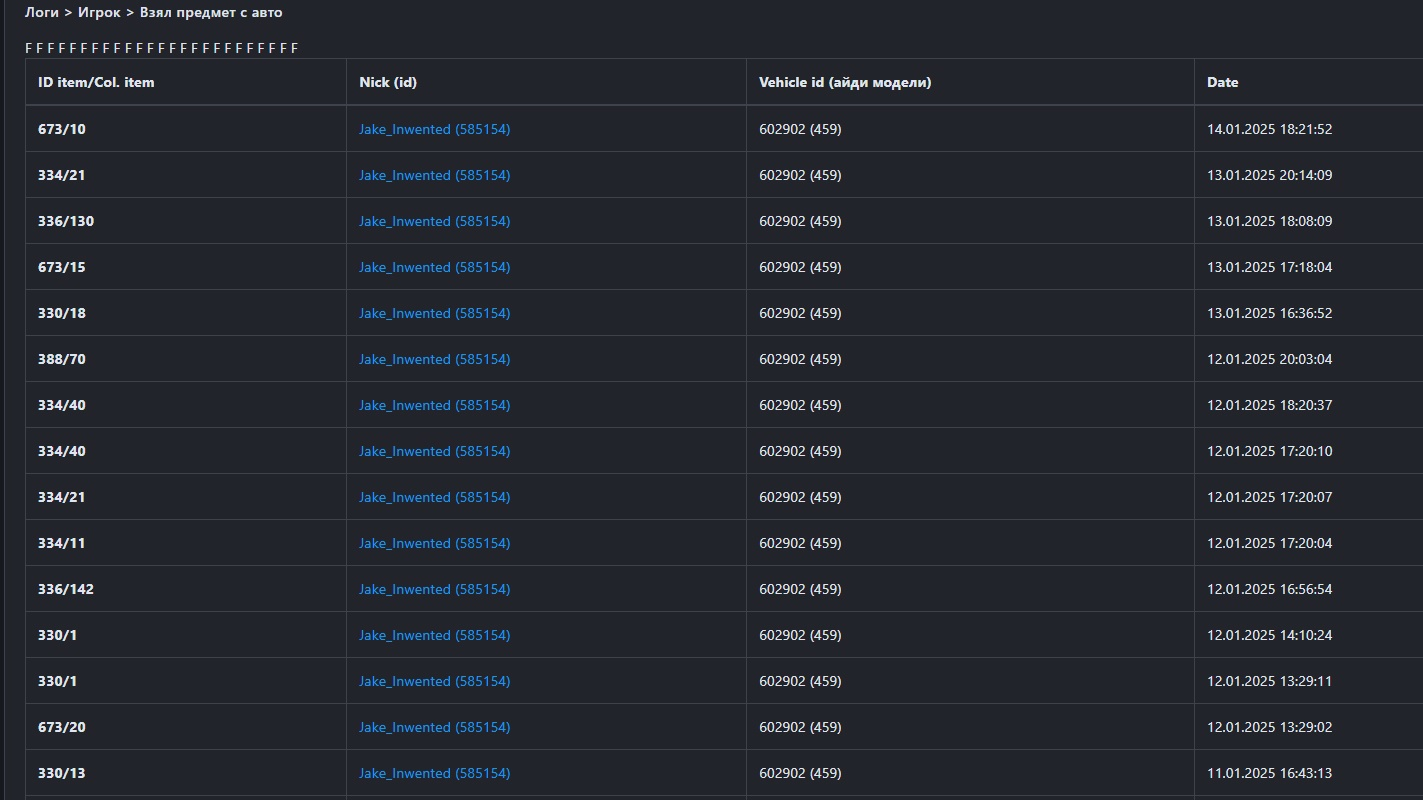Image resolution: width=1423 pixels, height=800 pixels.
Task: Open Jake_Inwented link in the 673/10 row
Action: (434, 129)
